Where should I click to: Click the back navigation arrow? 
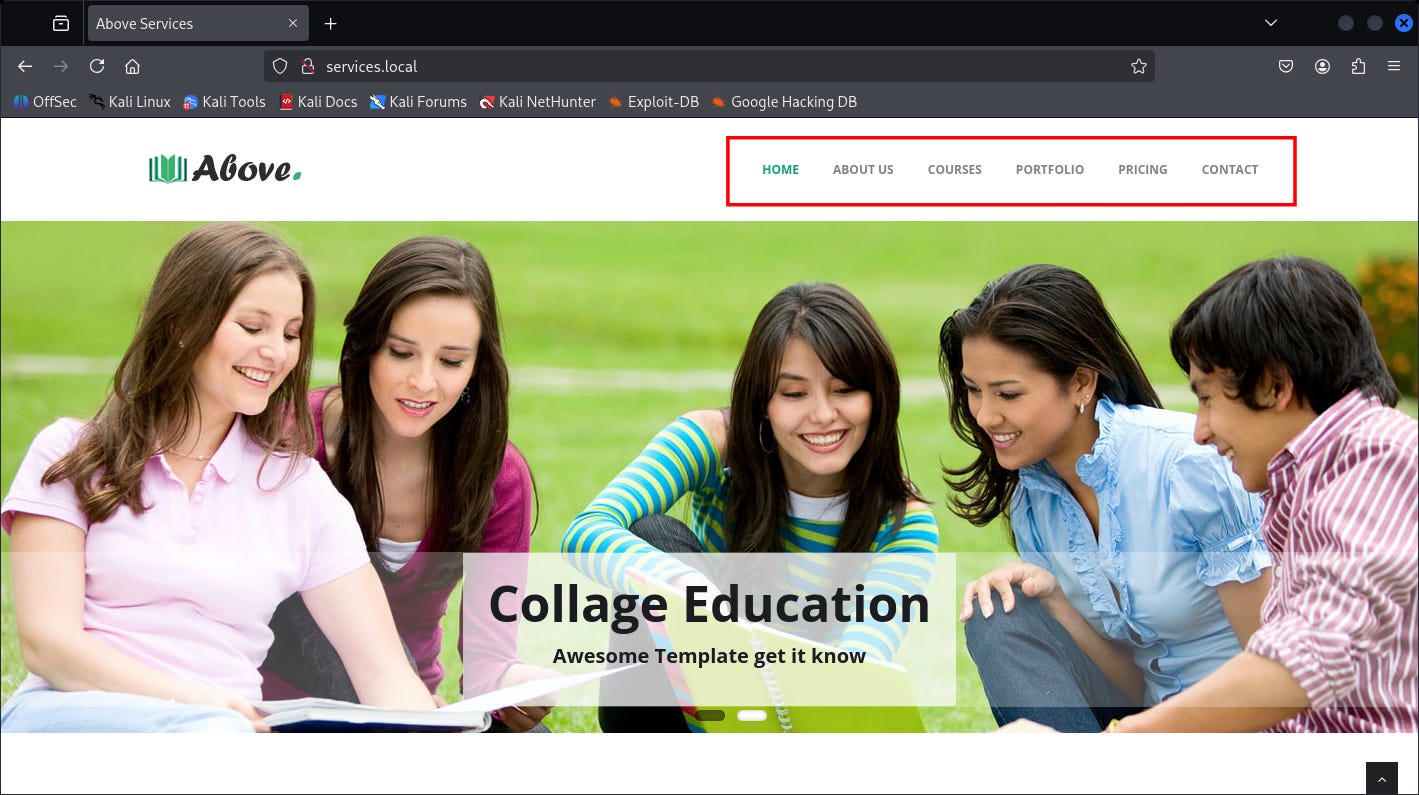pyautogui.click(x=25, y=66)
